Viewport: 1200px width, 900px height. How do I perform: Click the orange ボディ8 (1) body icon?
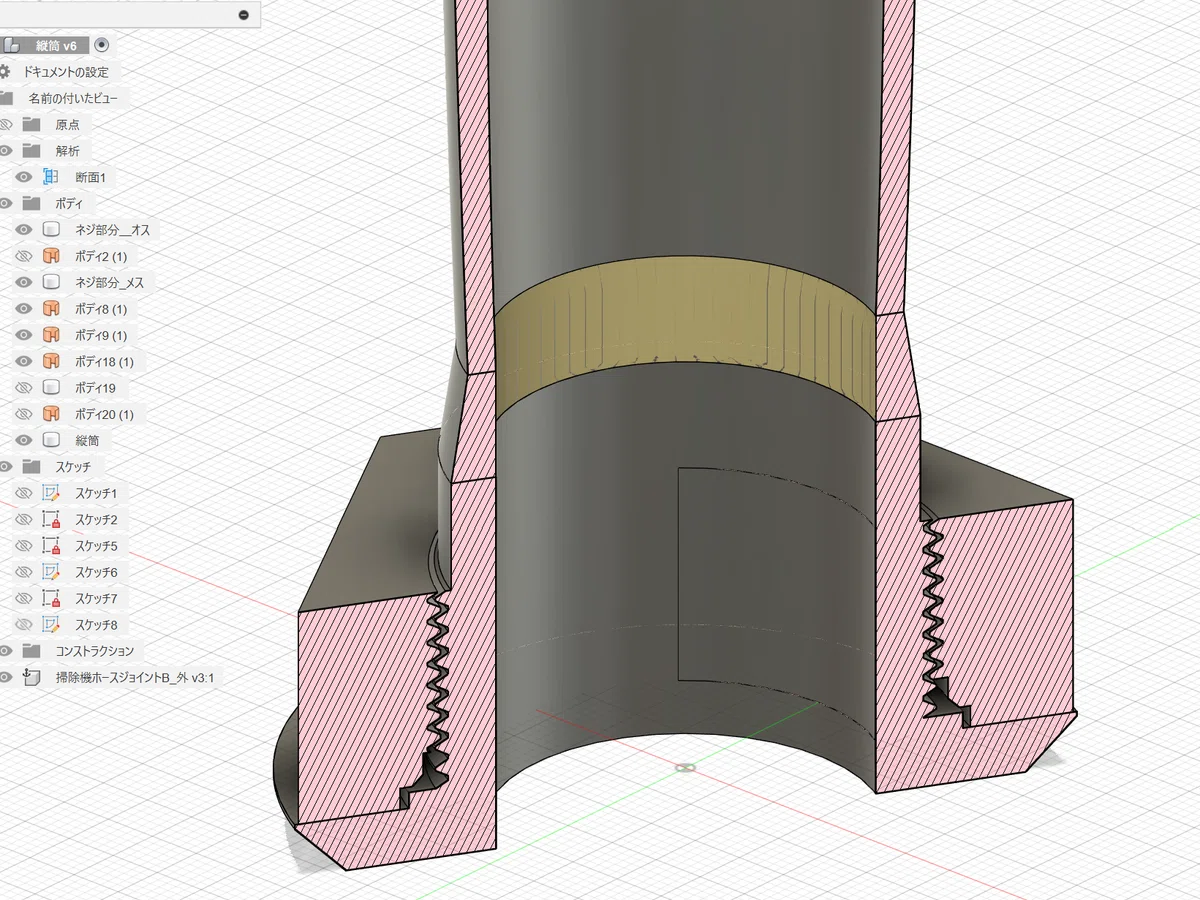click(51, 308)
